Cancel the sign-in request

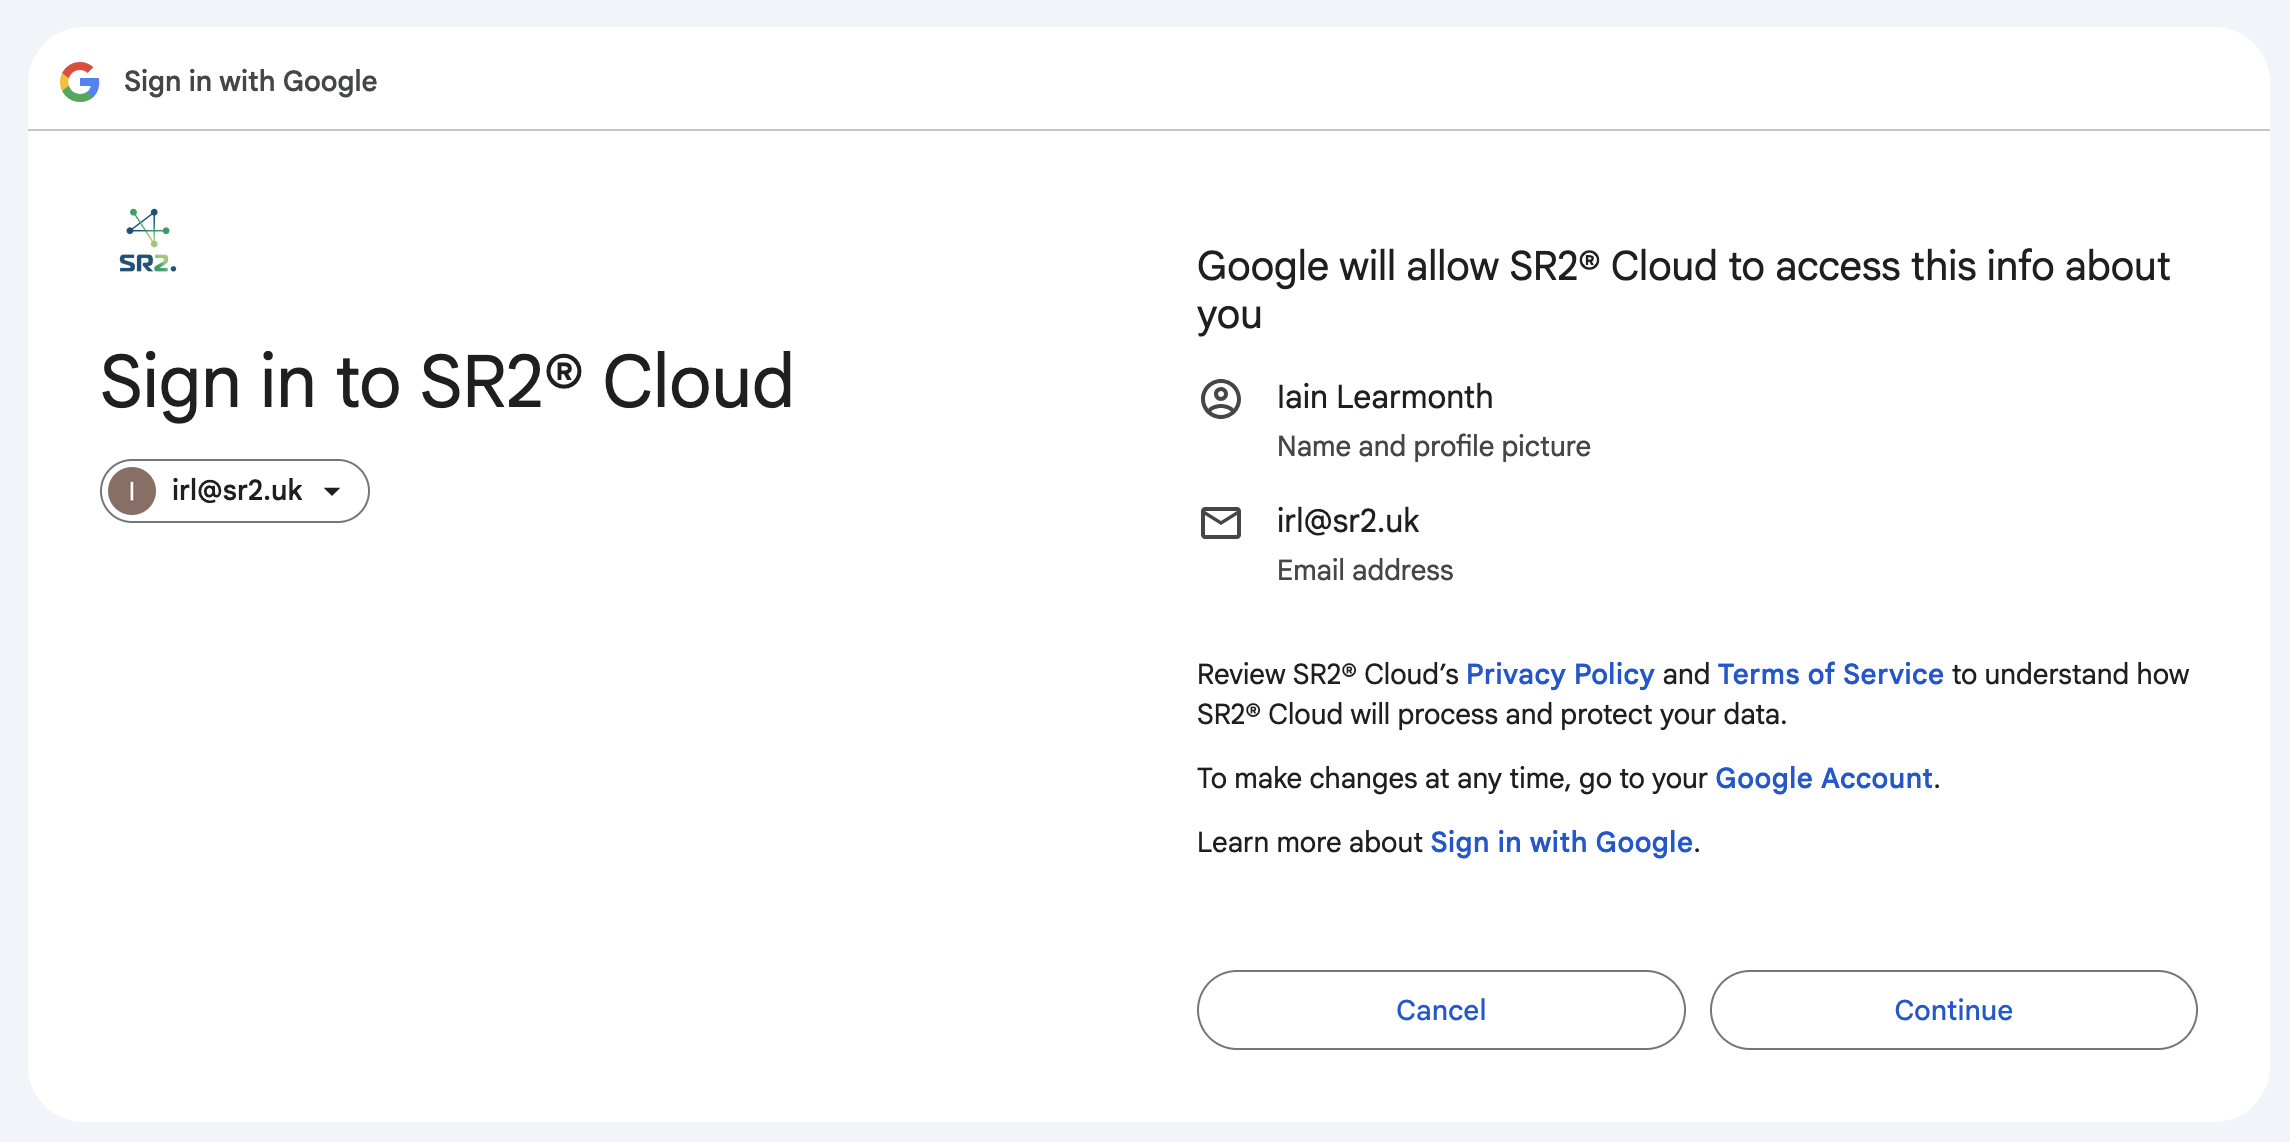1440,1010
